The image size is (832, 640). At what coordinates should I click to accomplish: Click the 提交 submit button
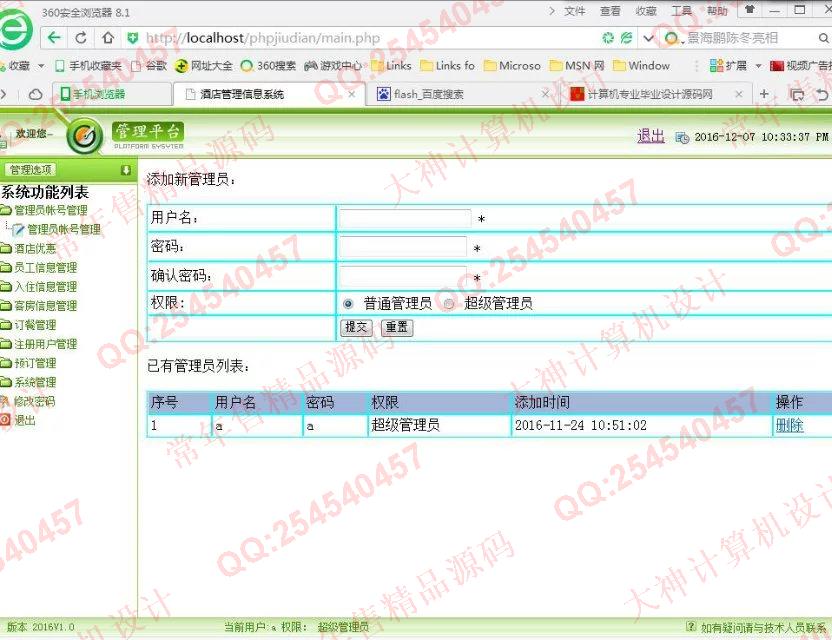356,327
